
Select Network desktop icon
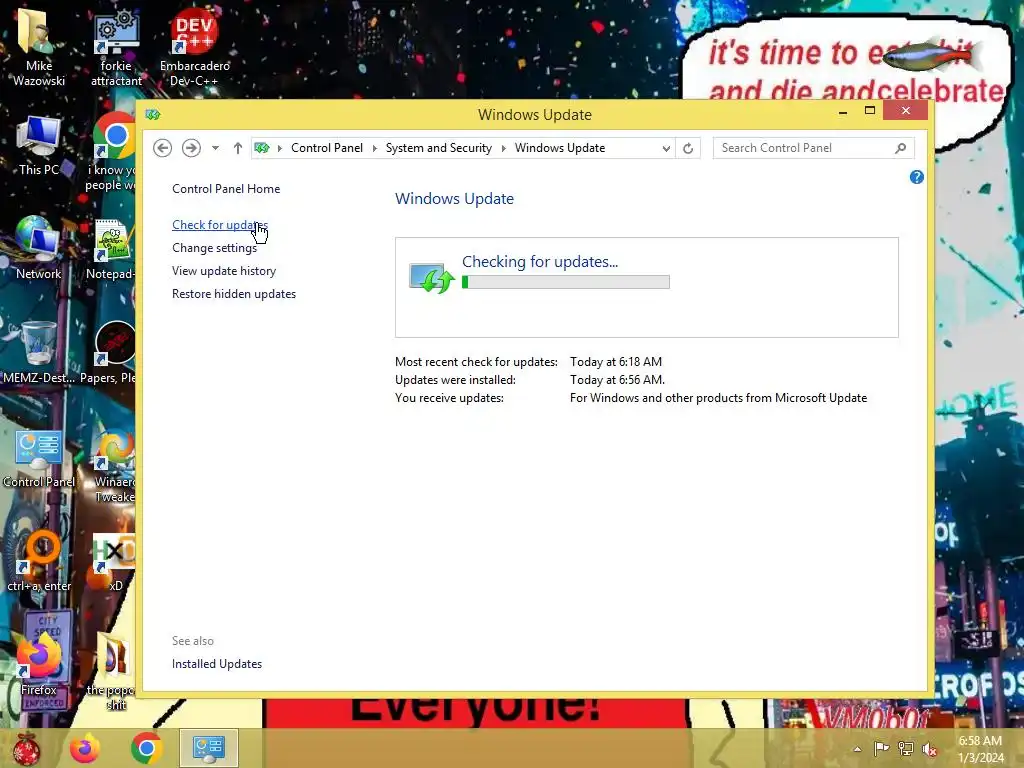pos(39,248)
